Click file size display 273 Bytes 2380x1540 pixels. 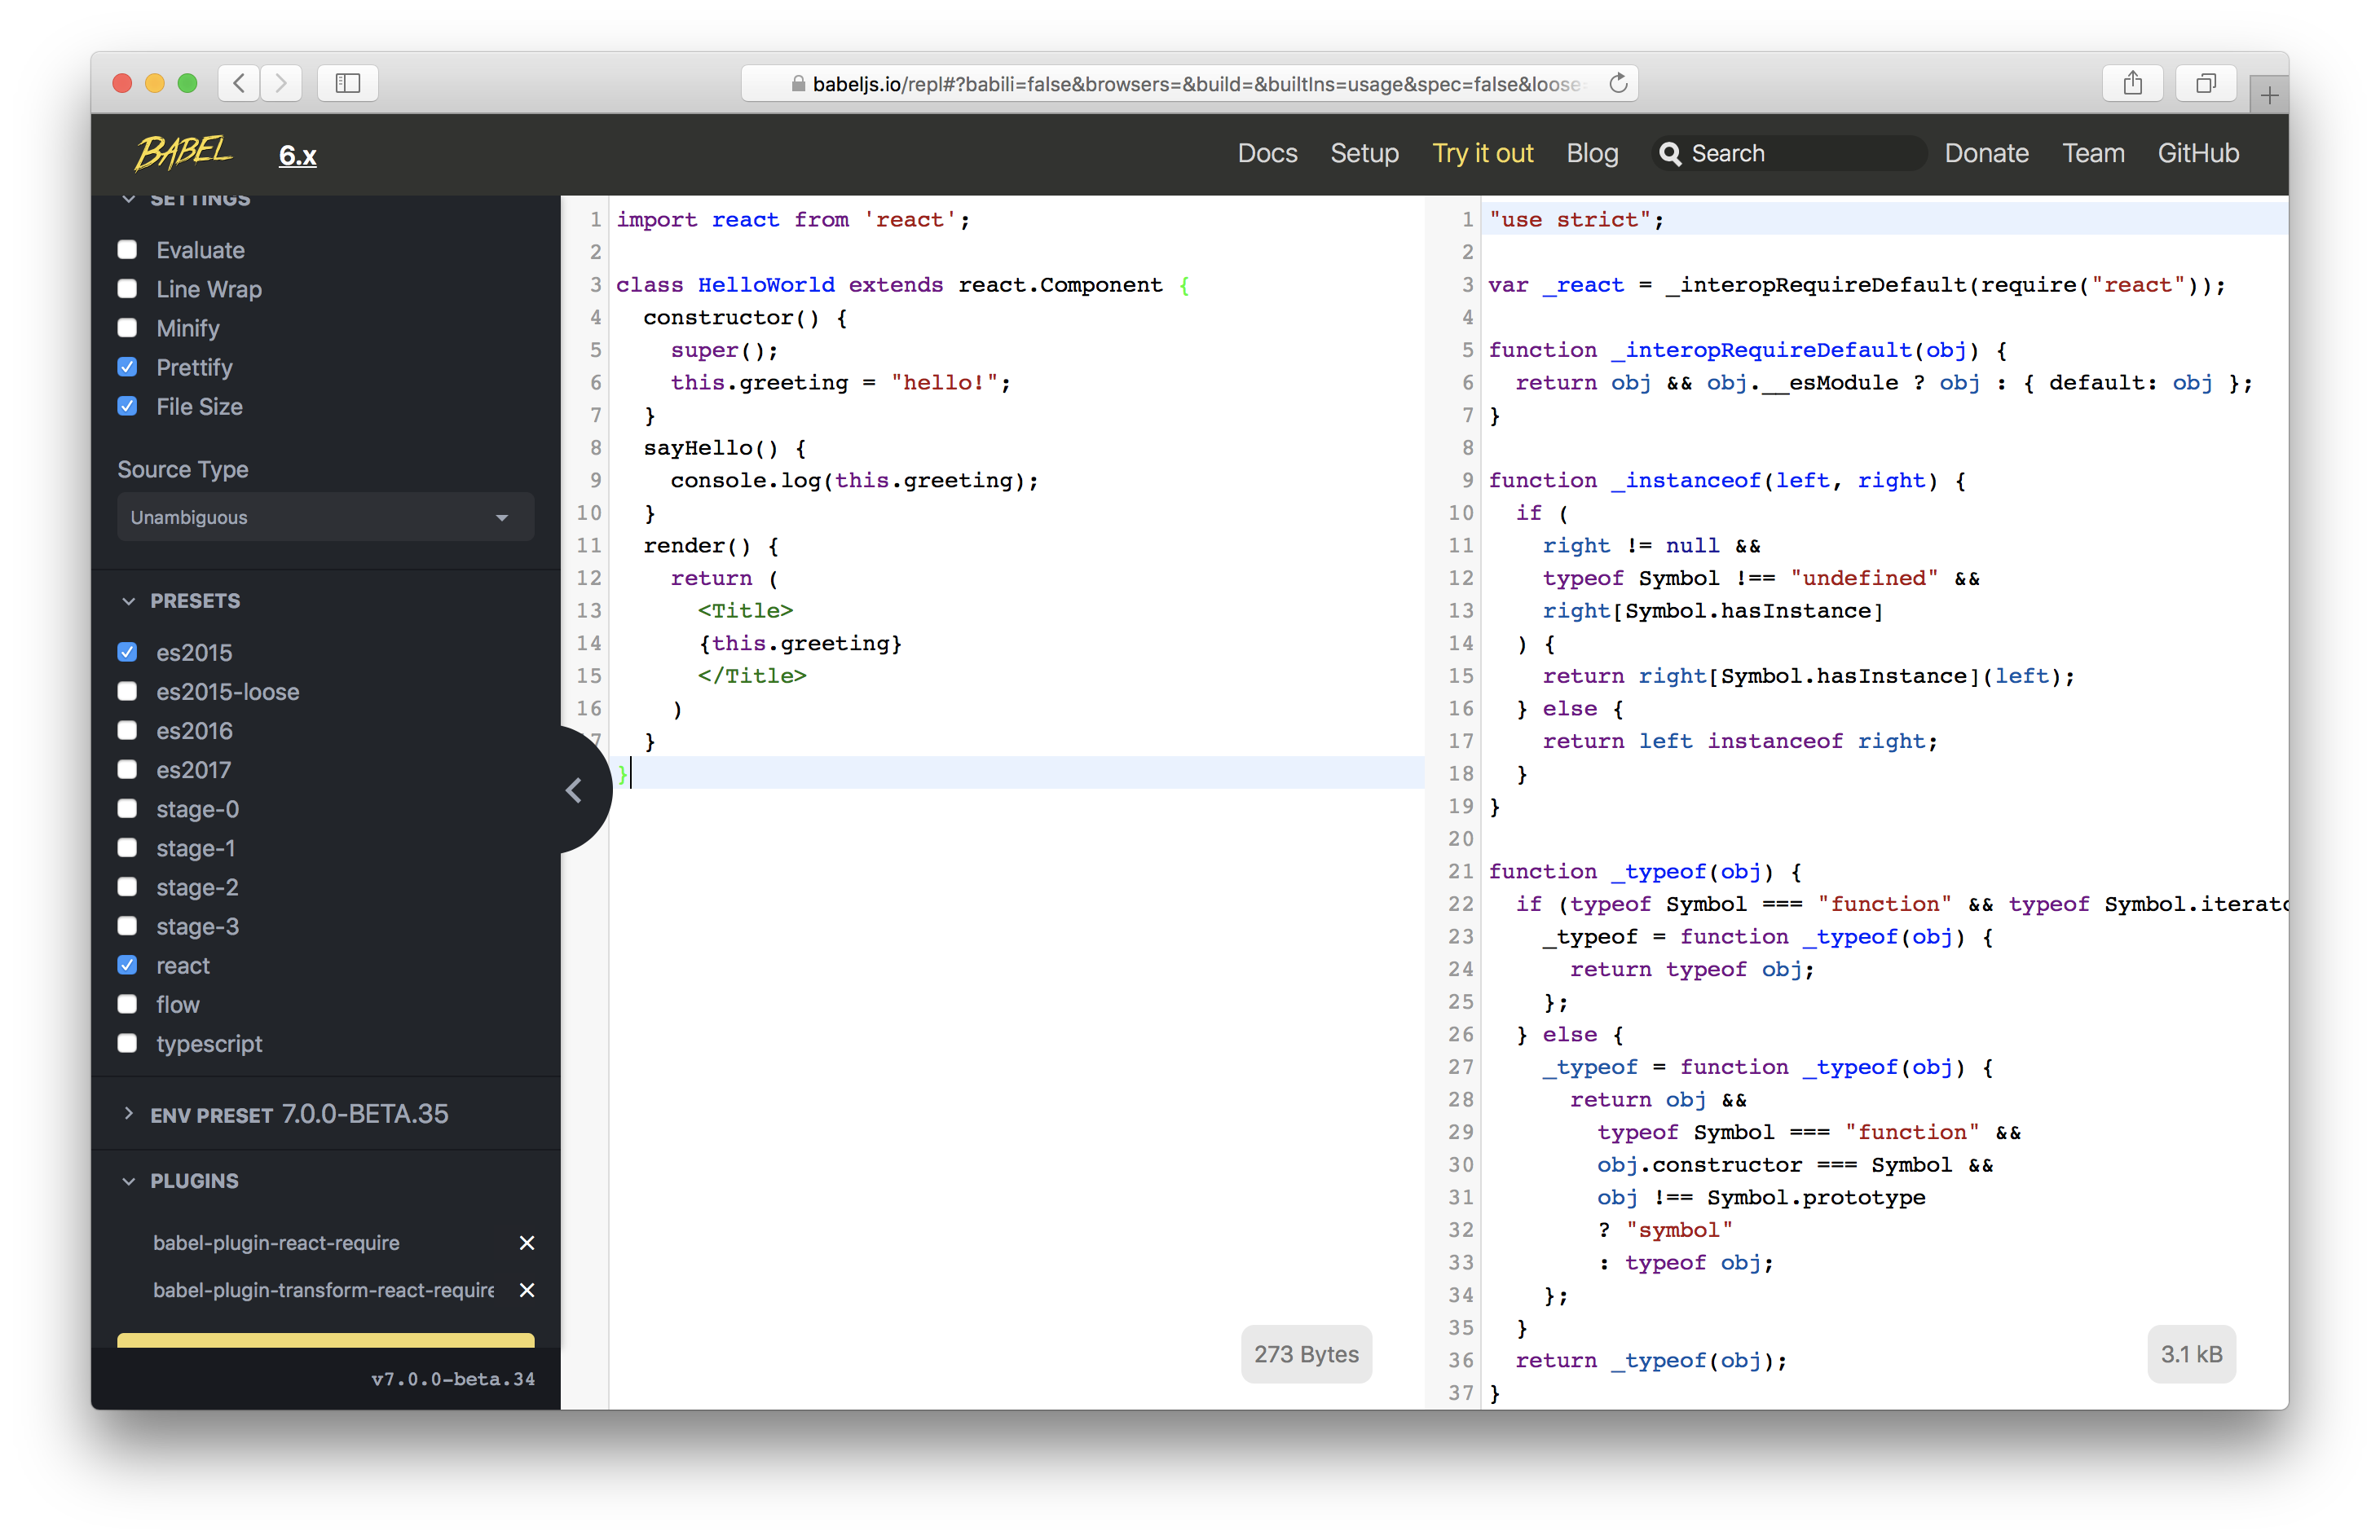1302,1353
